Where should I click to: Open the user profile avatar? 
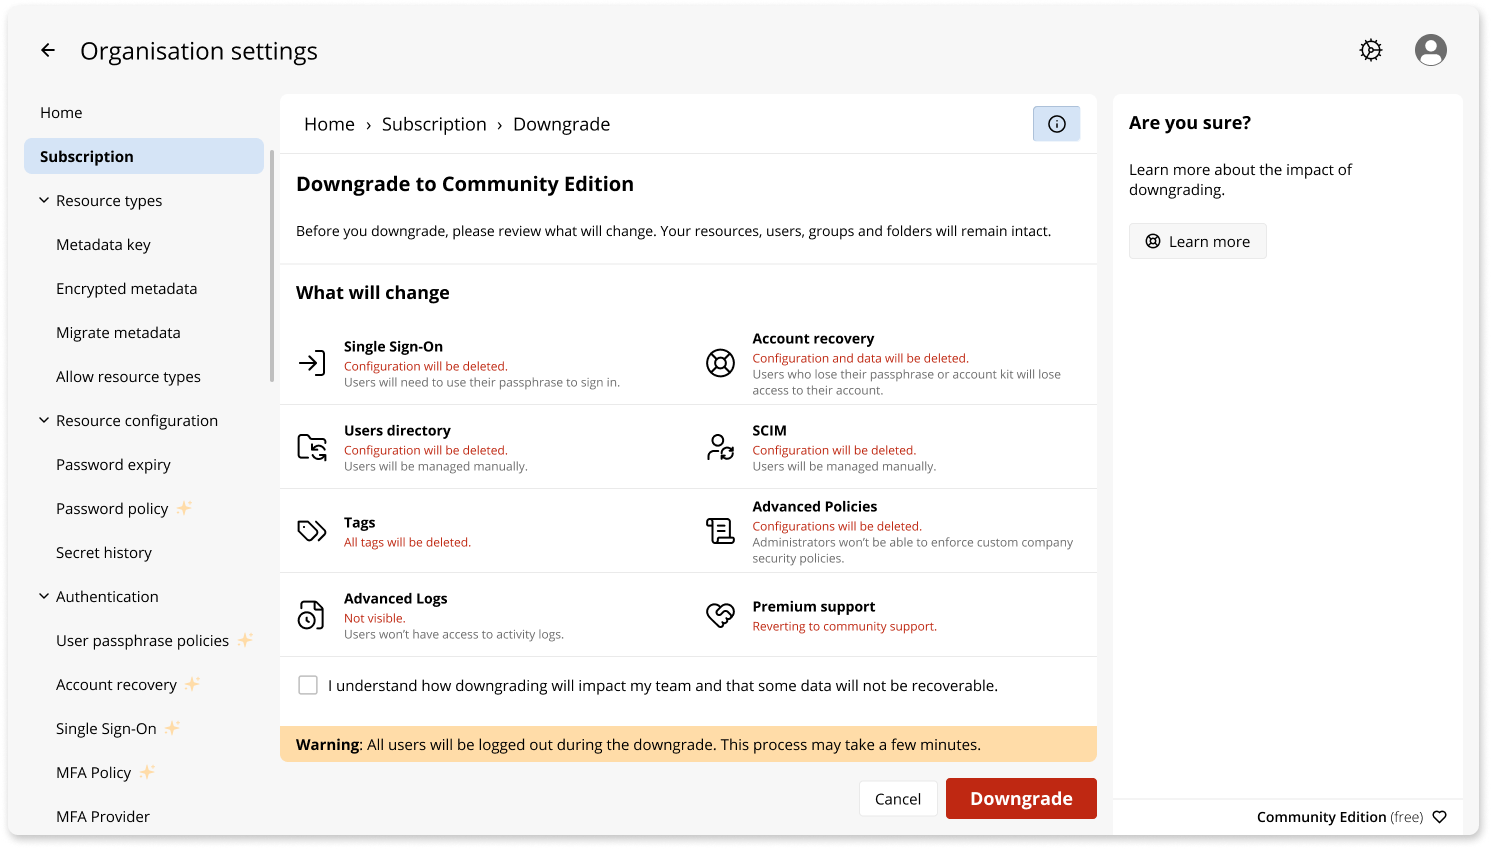click(x=1431, y=50)
